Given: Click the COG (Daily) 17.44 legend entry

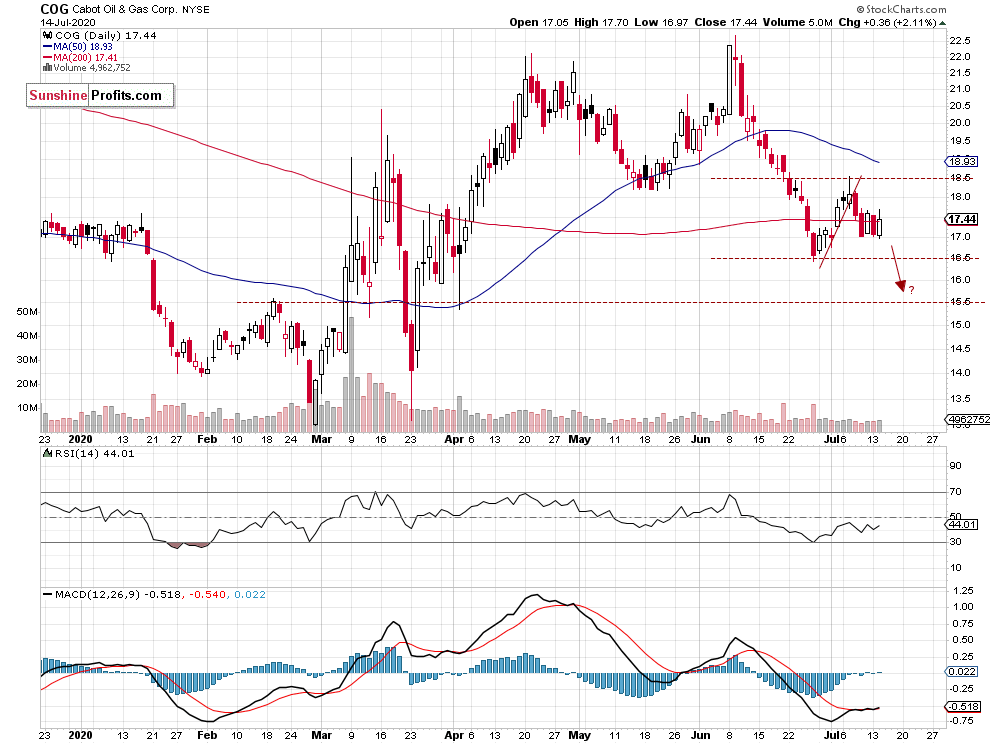Looking at the screenshot, I should pos(105,35).
